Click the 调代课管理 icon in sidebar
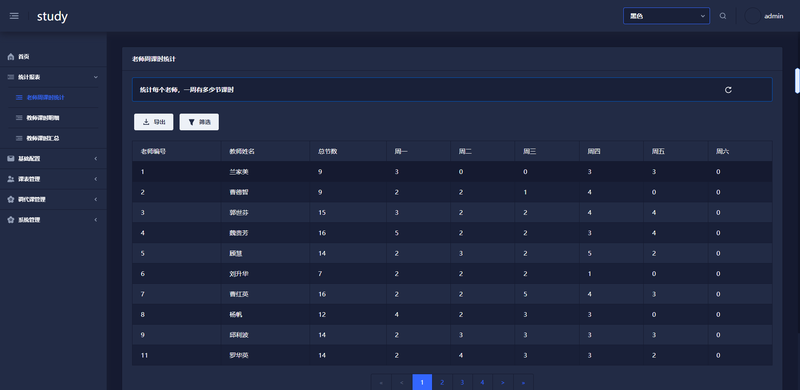The width and height of the screenshot is (800, 390). click(x=11, y=200)
